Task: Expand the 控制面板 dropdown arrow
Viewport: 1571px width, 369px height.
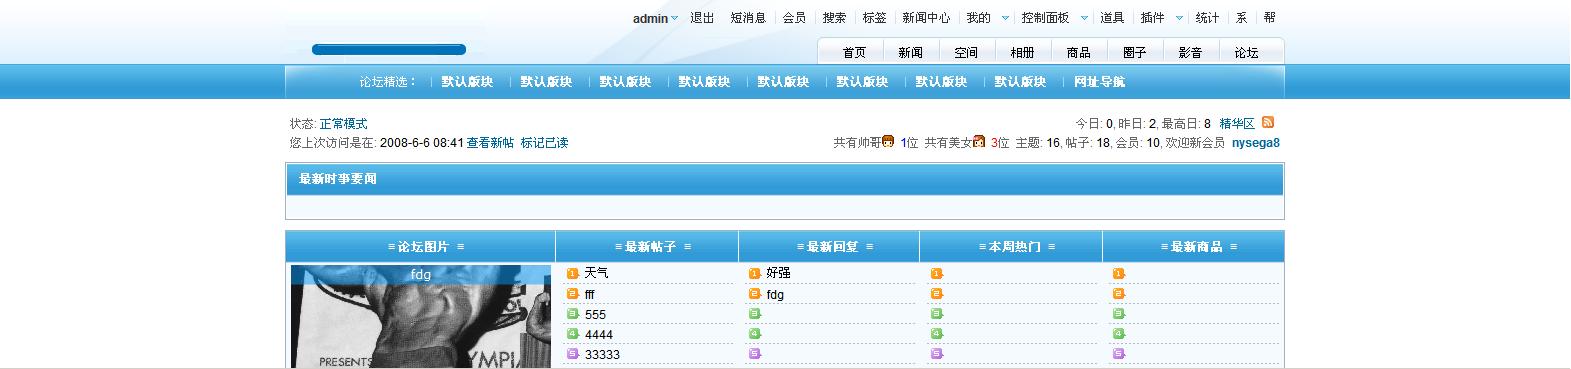Action: (x=1084, y=18)
